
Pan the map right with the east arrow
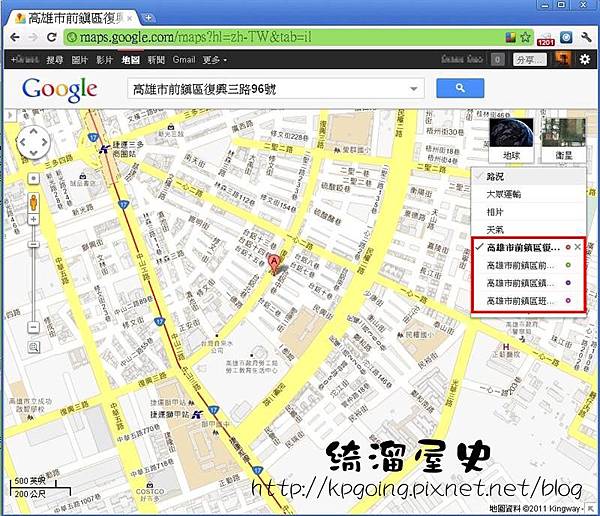pos(45,142)
